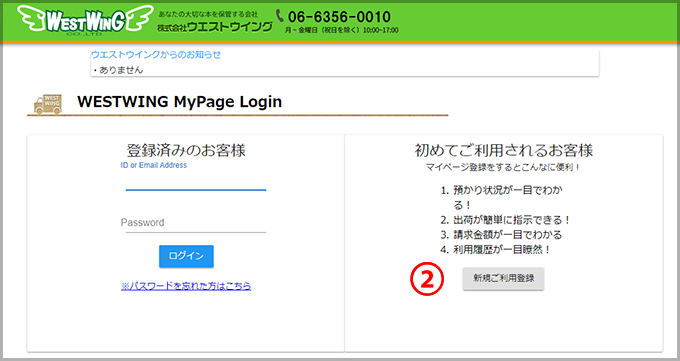Click the delivery truck icon
Viewport: 680px width, 361px height.
click(x=48, y=105)
